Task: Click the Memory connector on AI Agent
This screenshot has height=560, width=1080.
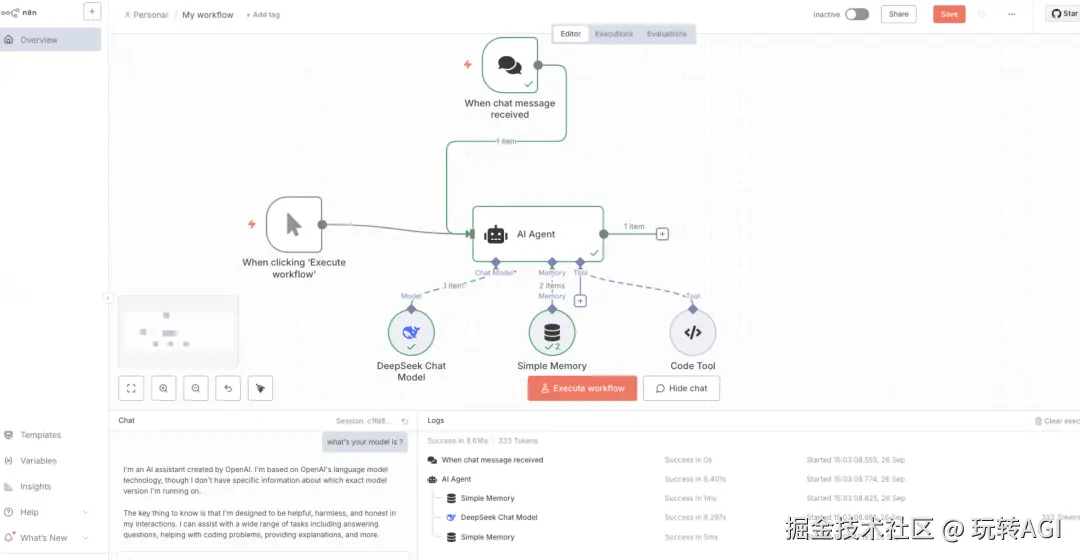Action: point(552,262)
